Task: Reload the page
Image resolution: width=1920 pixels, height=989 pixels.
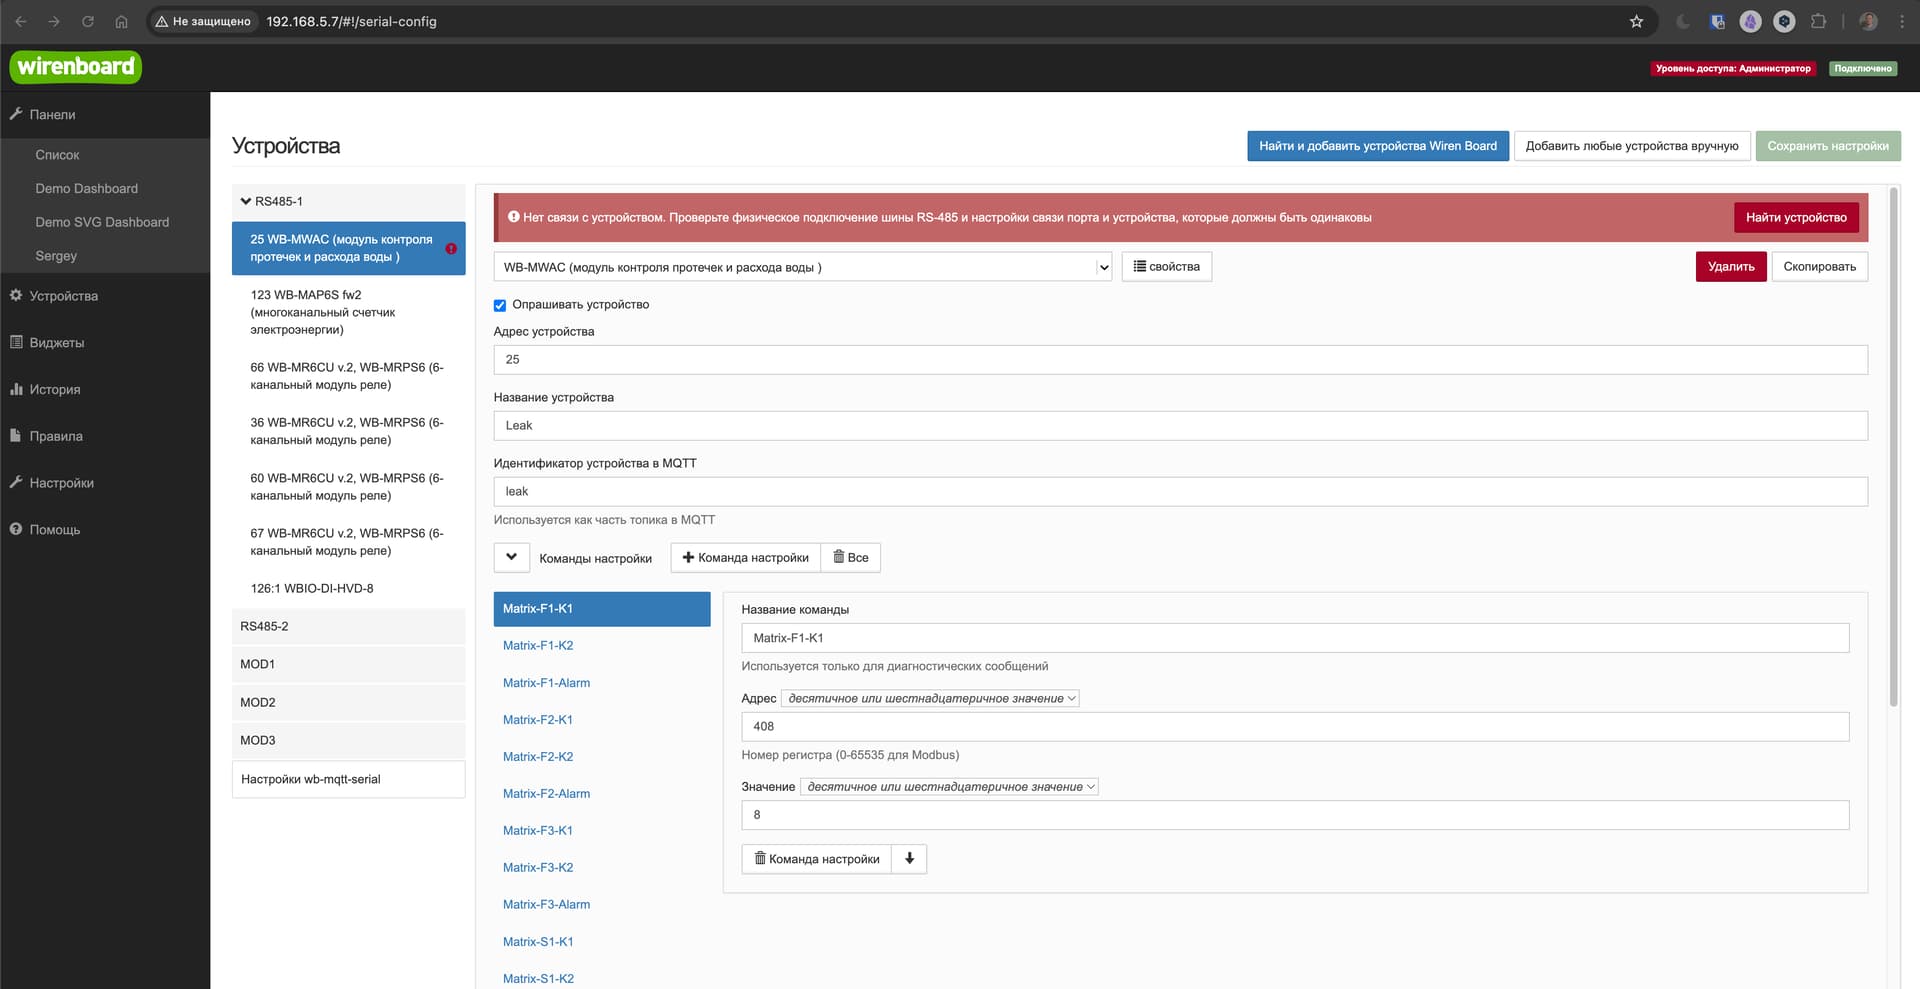Action: (88, 21)
